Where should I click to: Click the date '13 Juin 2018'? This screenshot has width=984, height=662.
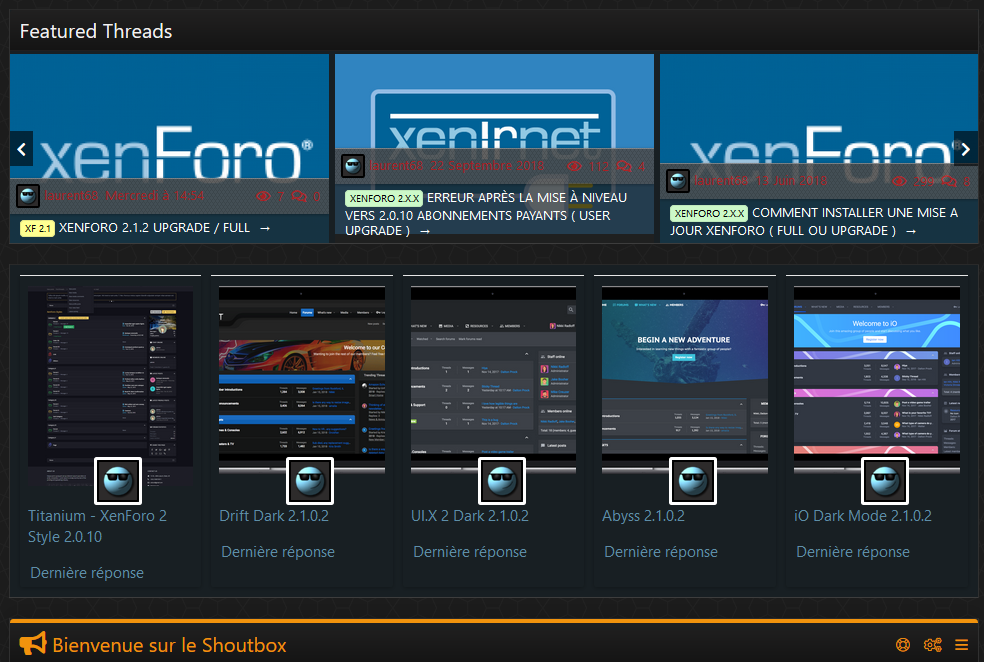pyautogui.click(x=793, y=181)
